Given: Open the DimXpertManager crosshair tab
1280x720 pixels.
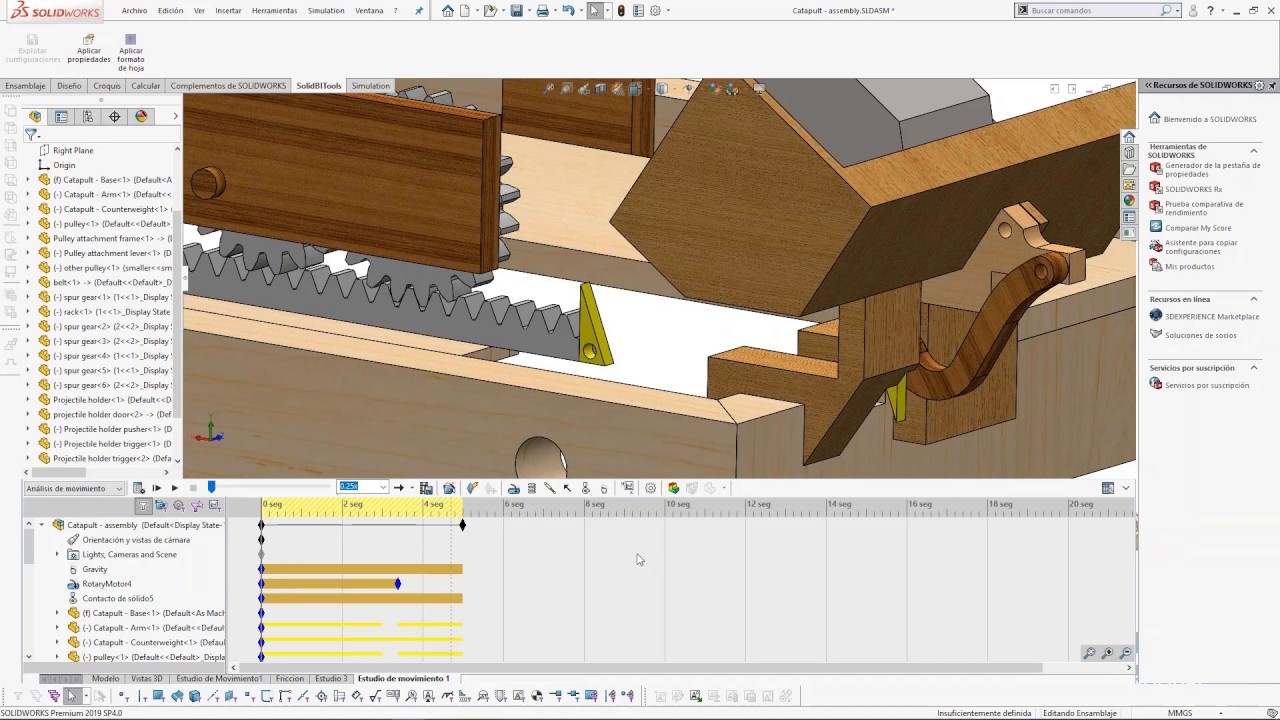Looking at the screenshot, I should 114,116.
